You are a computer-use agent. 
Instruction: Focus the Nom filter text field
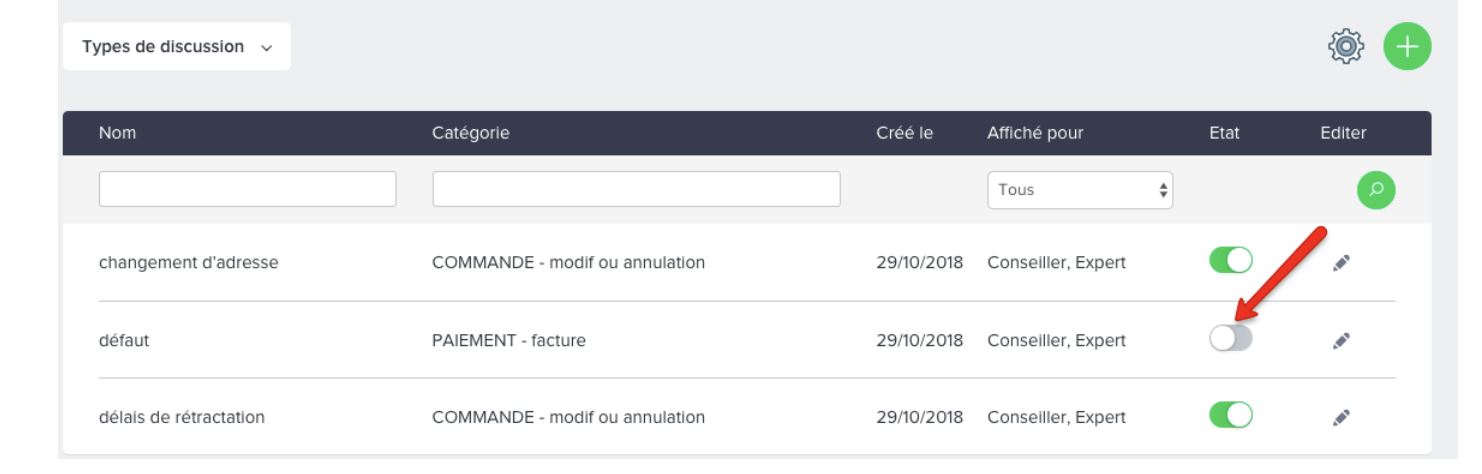tap(248, 189)
